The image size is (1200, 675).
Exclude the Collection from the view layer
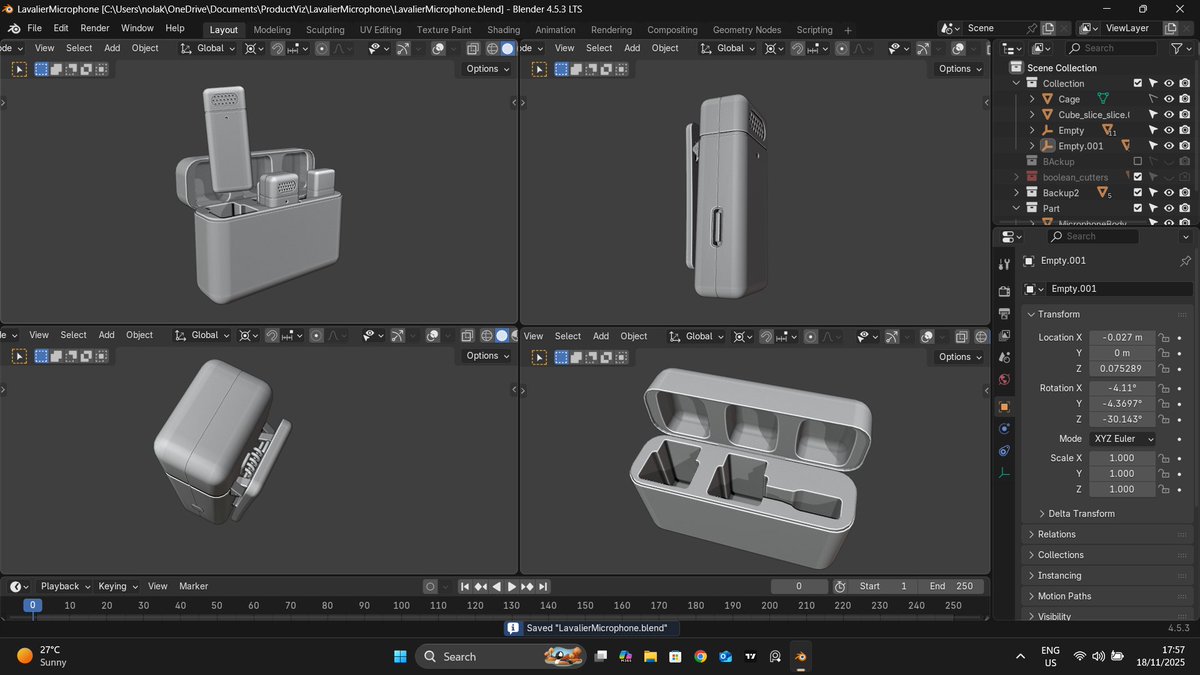click(x=1137, y=84)
